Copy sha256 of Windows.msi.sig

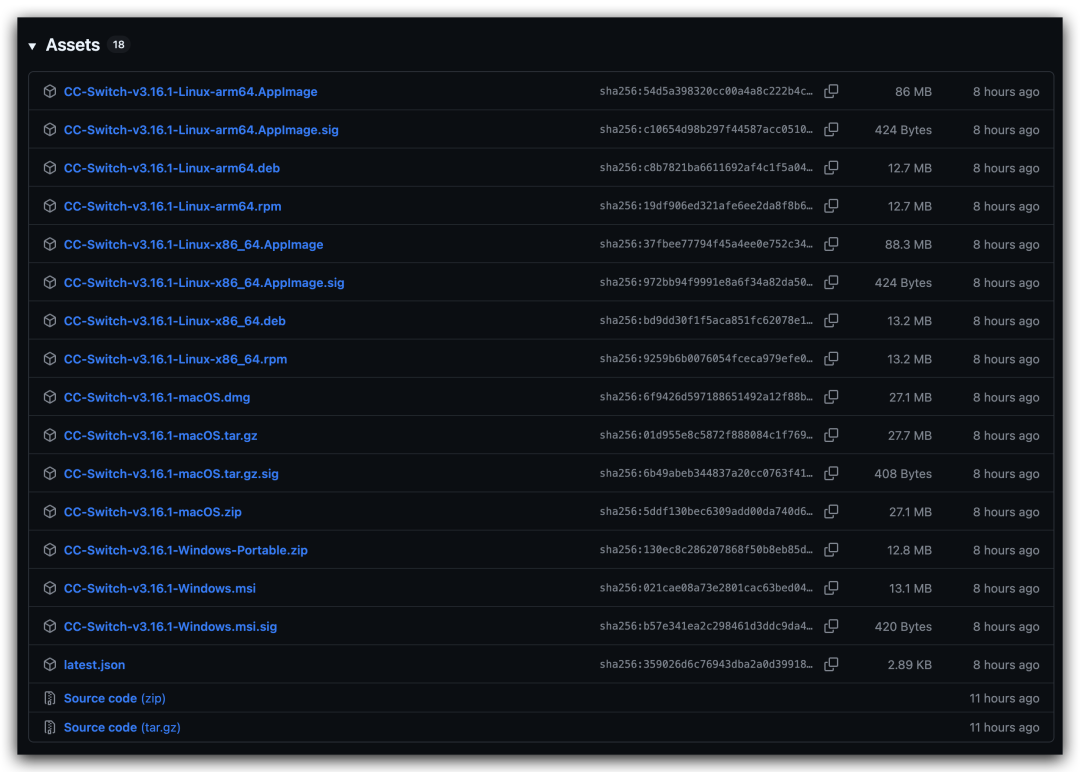click(831, 627)
